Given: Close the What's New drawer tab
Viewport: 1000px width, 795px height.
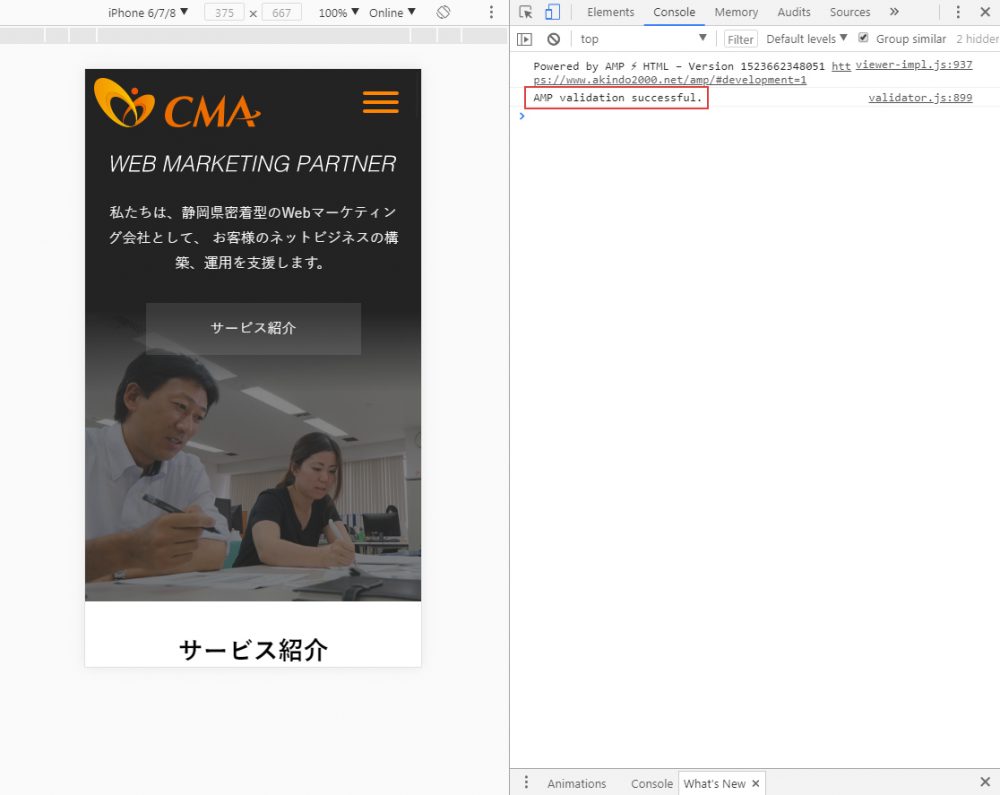Looking at the screenshot, I should 756,783.
